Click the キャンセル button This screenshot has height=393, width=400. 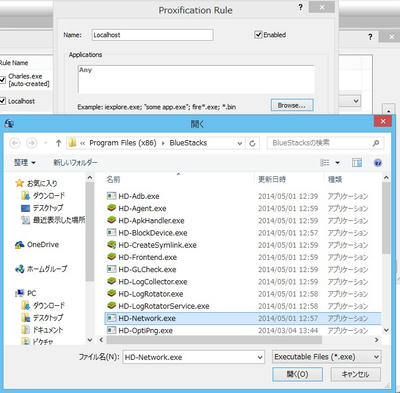click(x=355, y=374)
